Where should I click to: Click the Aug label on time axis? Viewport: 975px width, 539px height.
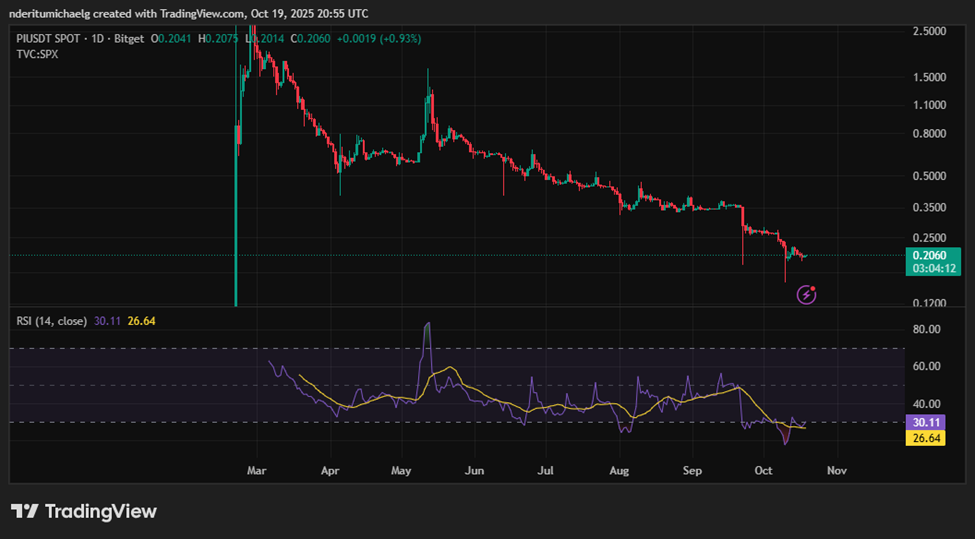pyautogui.click(x=619, y=469)
